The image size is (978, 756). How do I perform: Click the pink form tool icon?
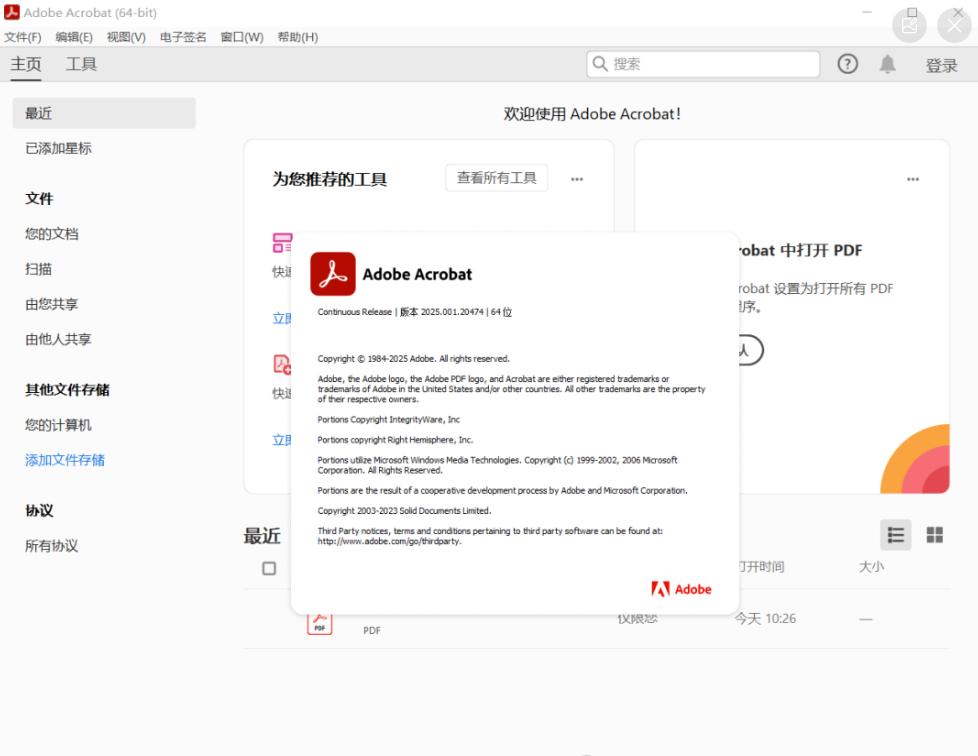click(282, 243)
